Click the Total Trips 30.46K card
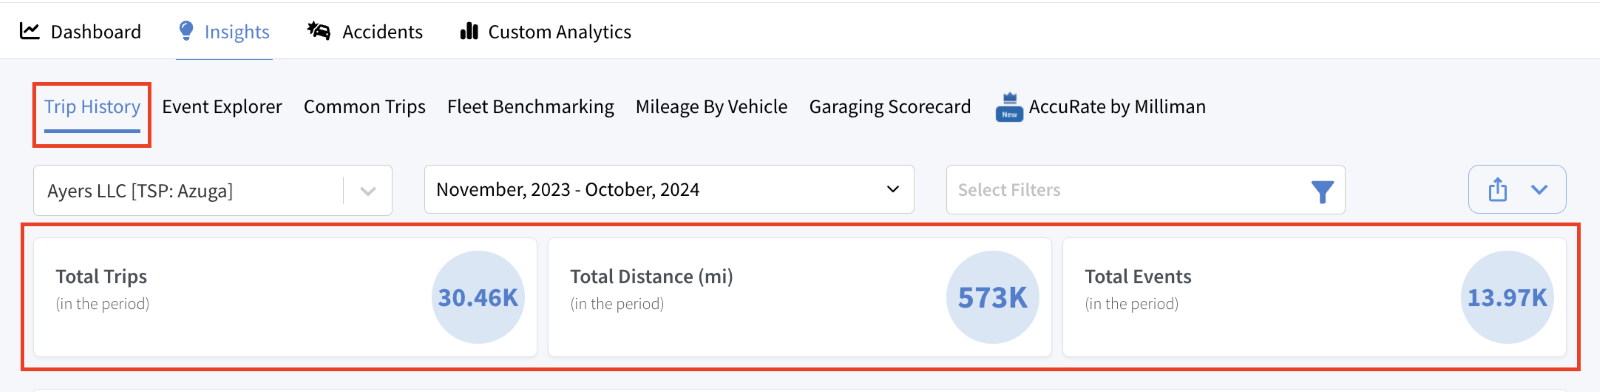Viewport: 1600px width, 392px height. tap(285, 297)
